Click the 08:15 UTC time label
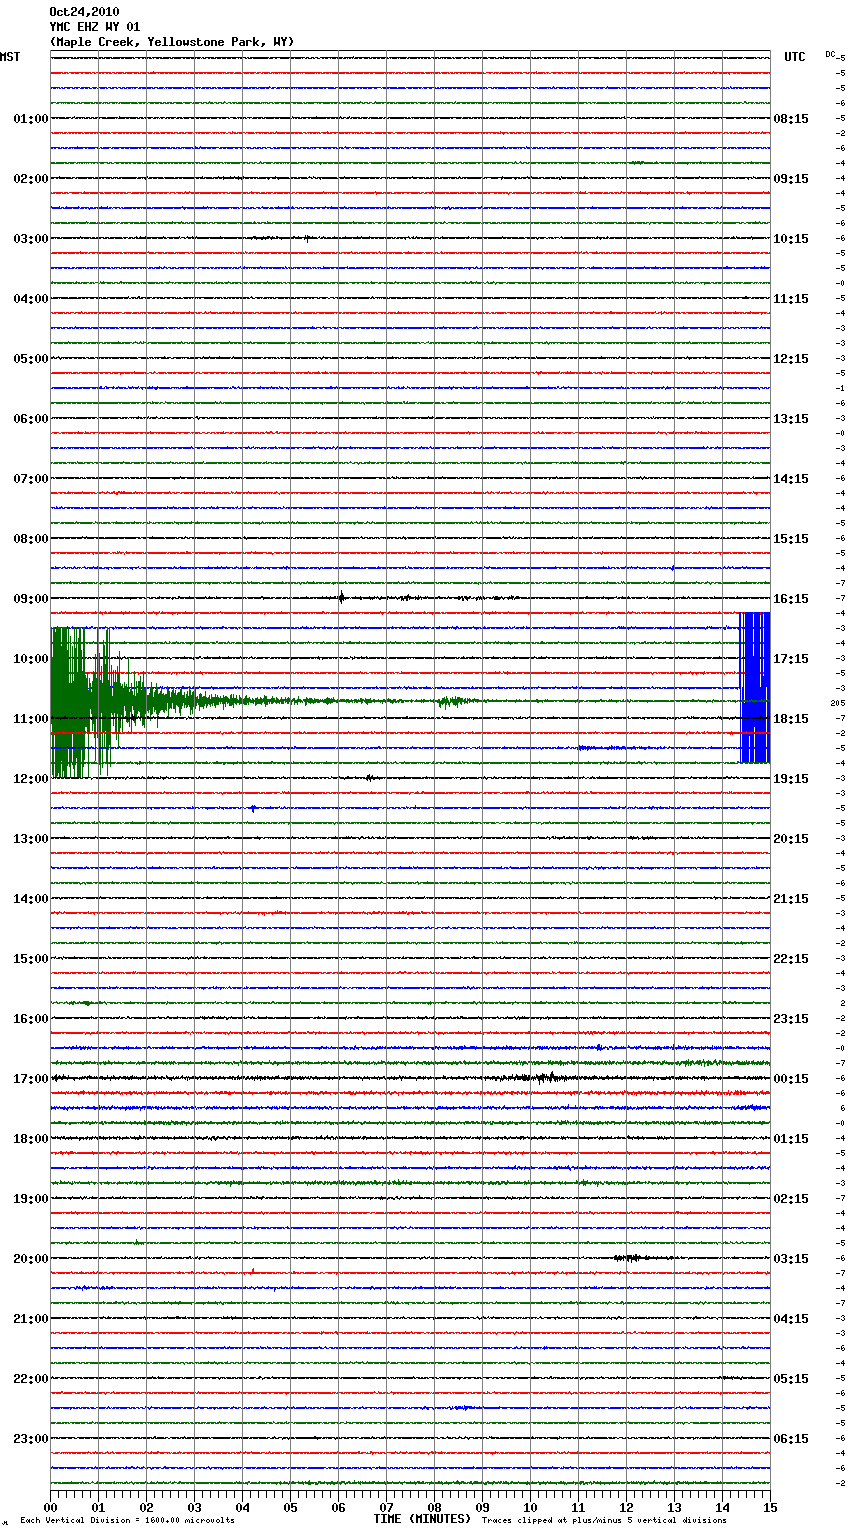This screenshot has height=1534, width=850. click(791, 119)
